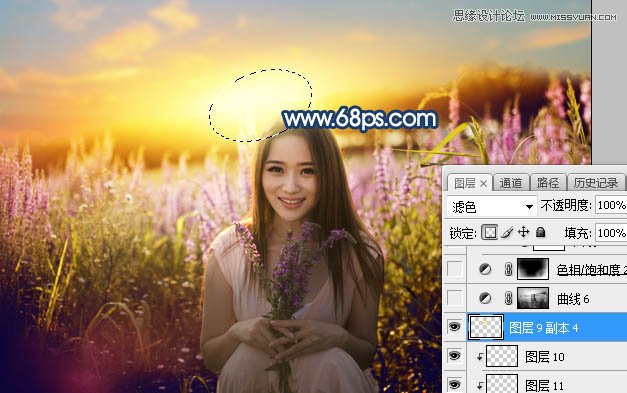The height and width of the screenshot is (393, 627).
Task: Hide the 图层 10 layer
Action: pyautogui.click(x=454, y=355)
